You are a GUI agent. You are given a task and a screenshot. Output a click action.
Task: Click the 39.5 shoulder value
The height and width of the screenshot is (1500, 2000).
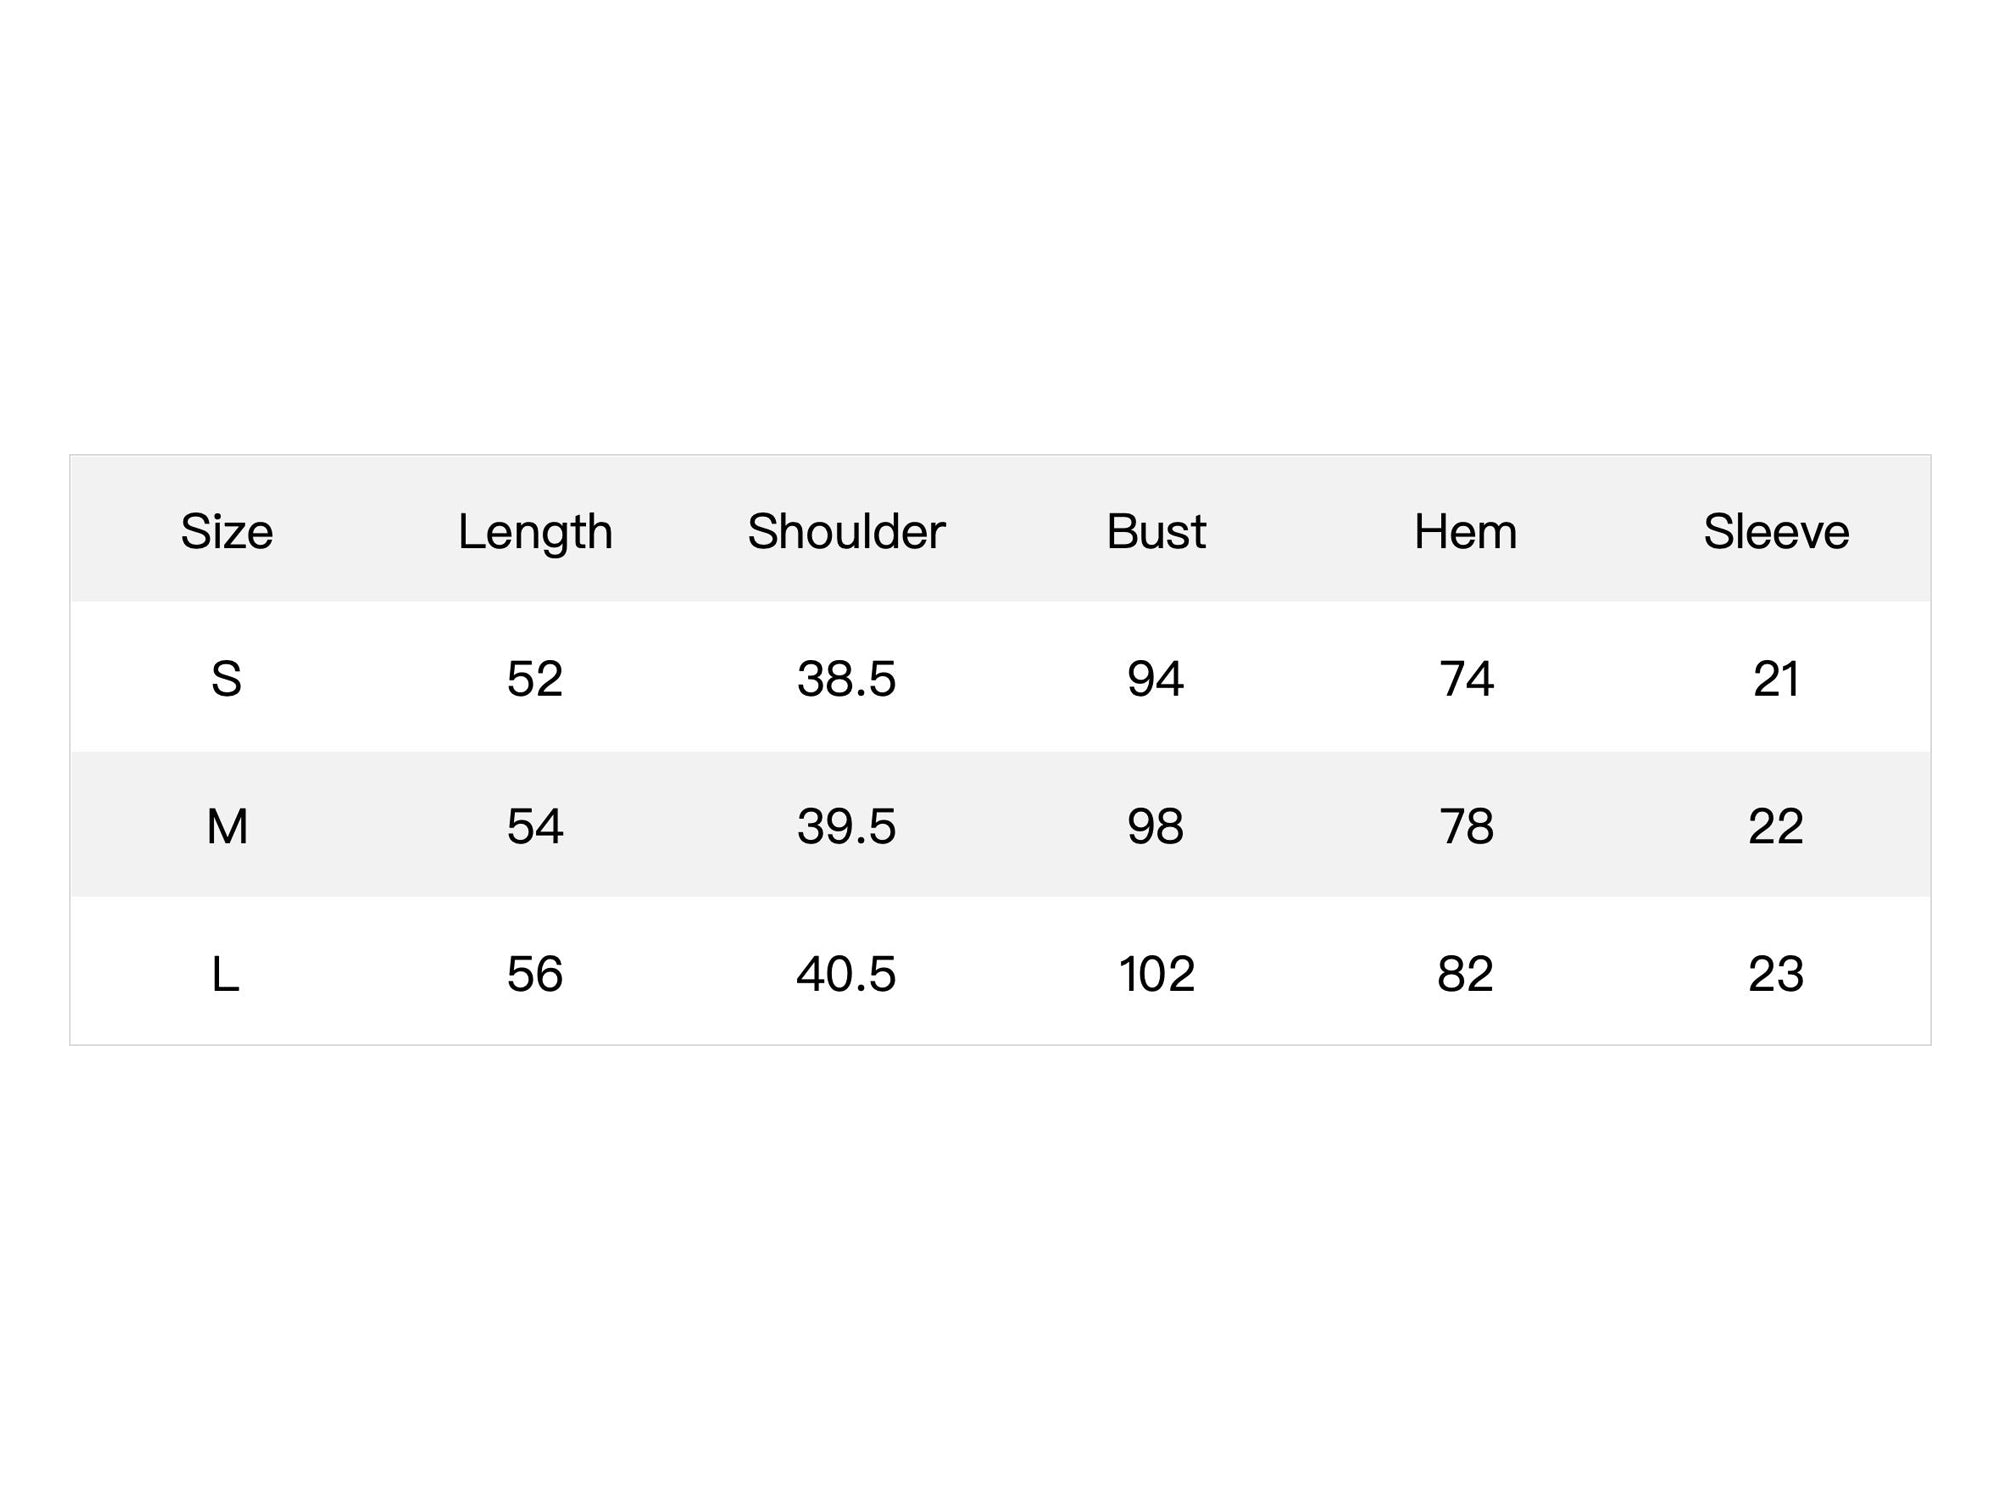click(x=846, y=827)
